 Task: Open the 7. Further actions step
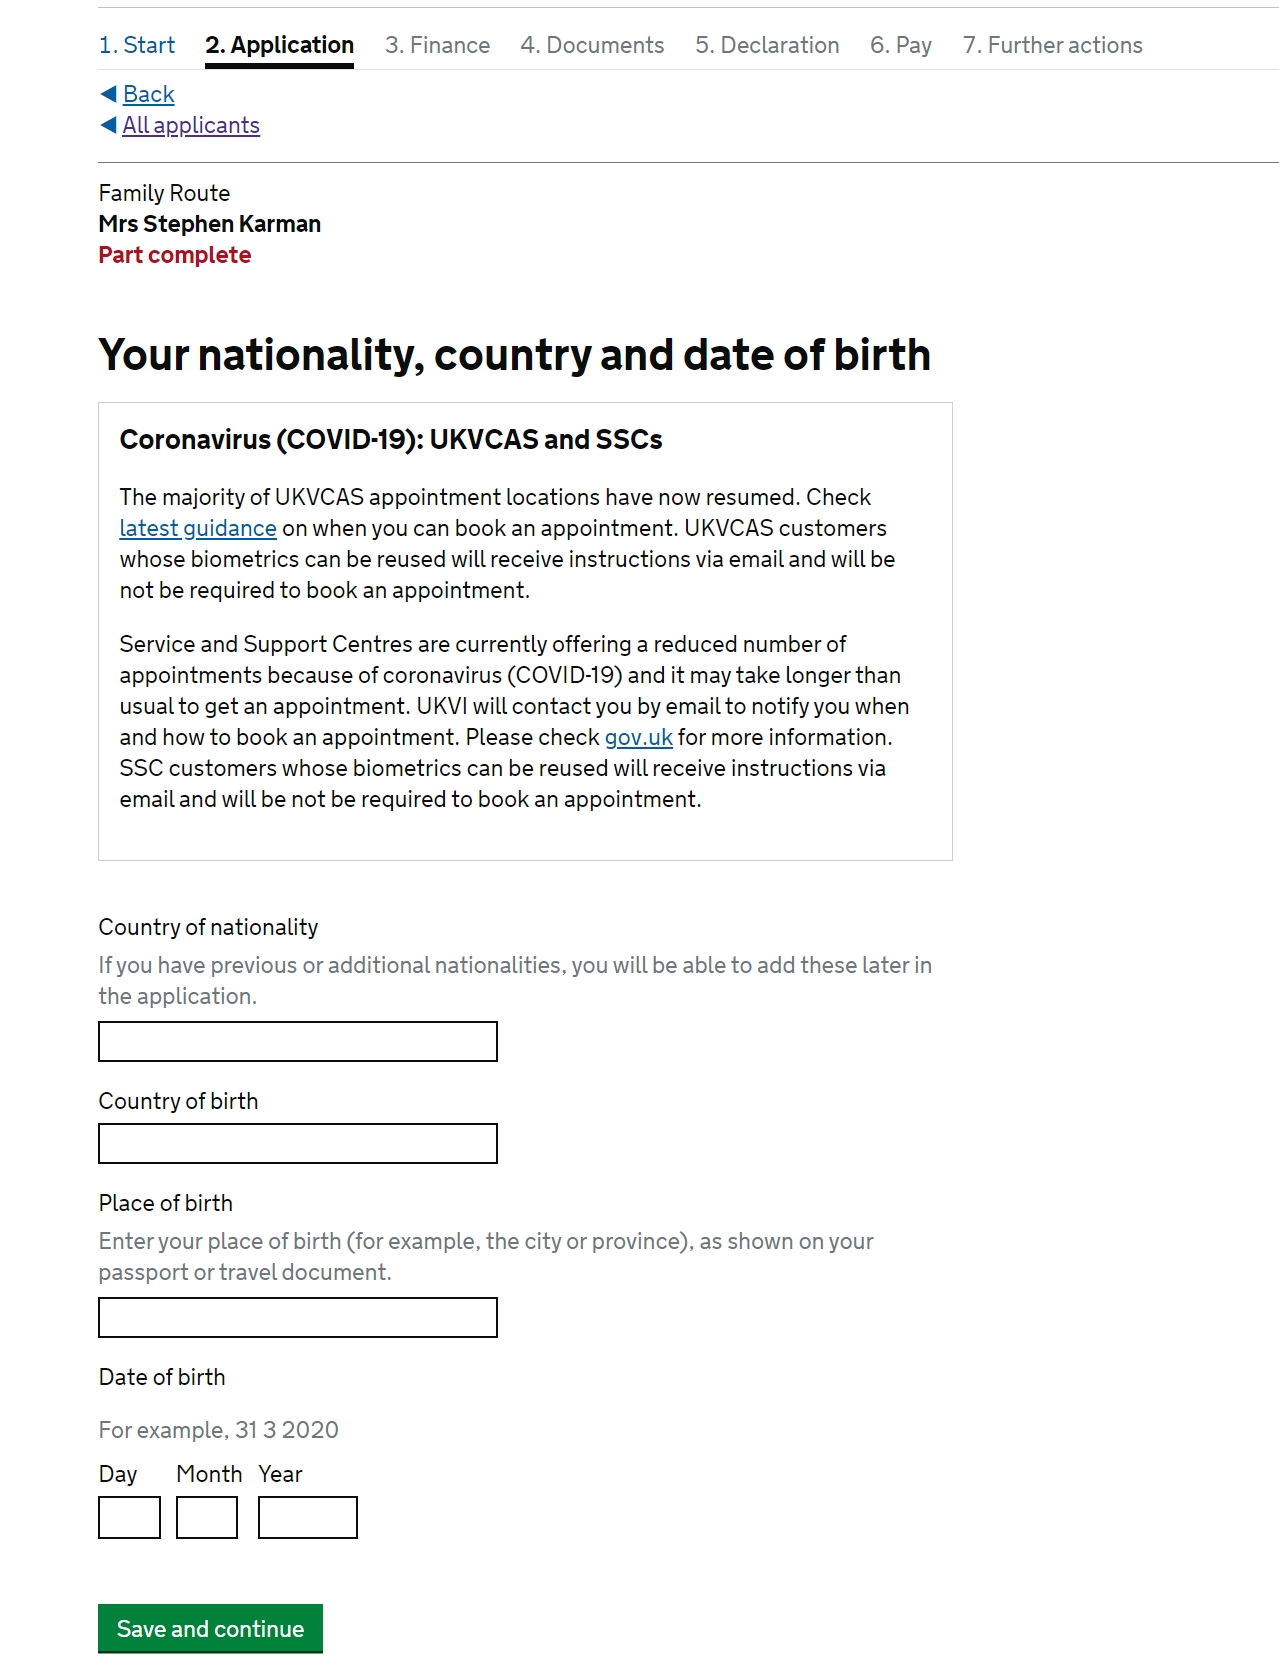pos(1052,45)
